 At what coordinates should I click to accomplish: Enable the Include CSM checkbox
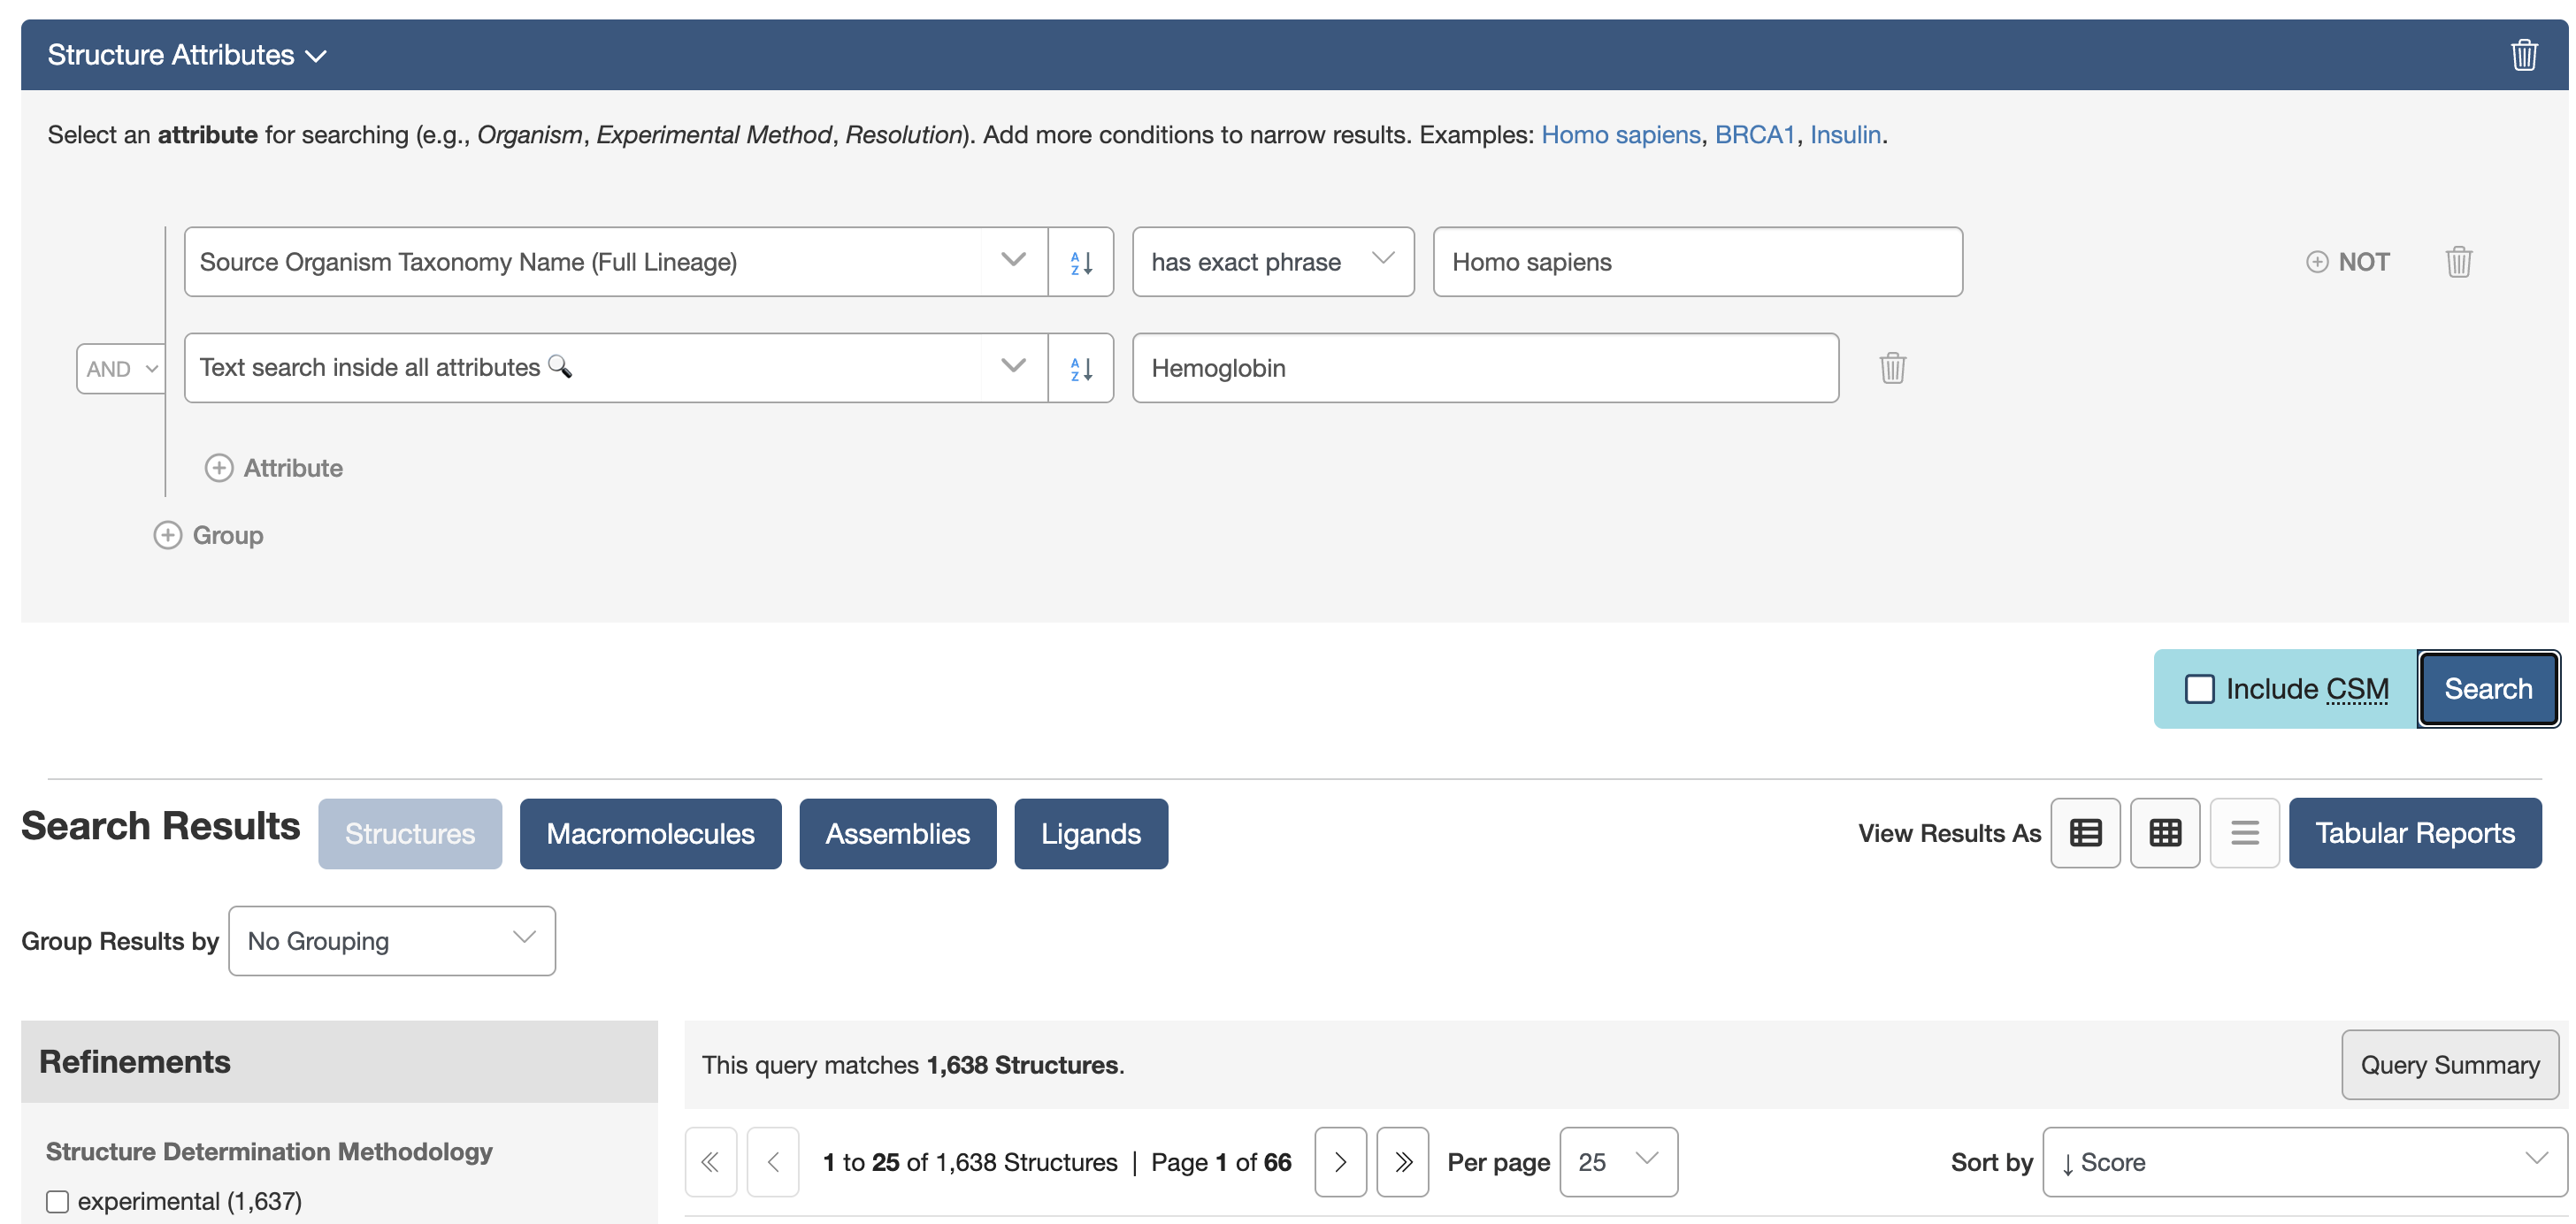2199,689
